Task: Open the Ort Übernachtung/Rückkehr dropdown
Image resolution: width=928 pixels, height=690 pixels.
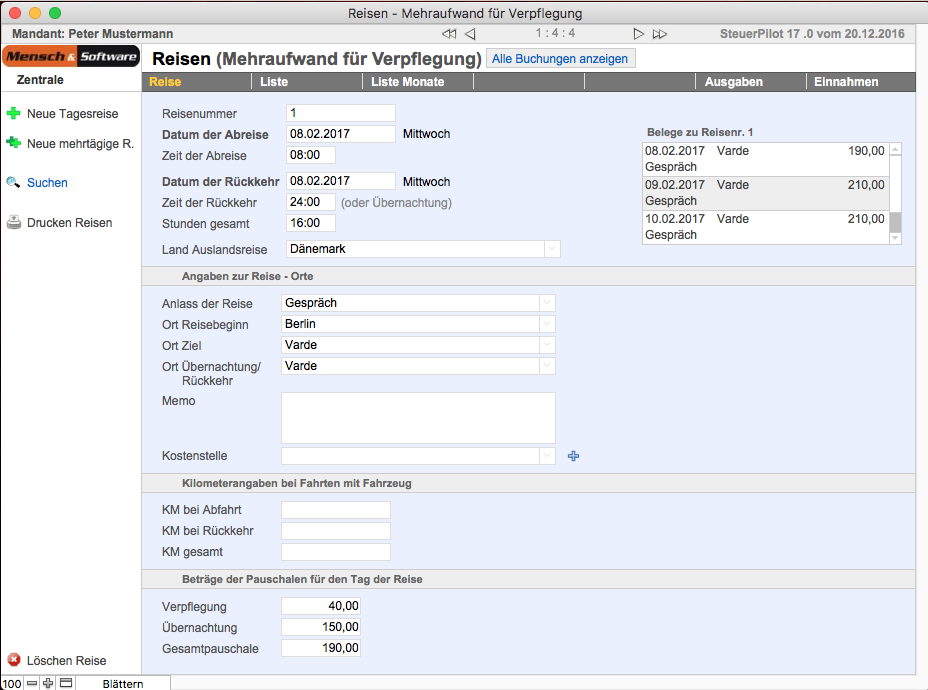Action: (547, 366)
